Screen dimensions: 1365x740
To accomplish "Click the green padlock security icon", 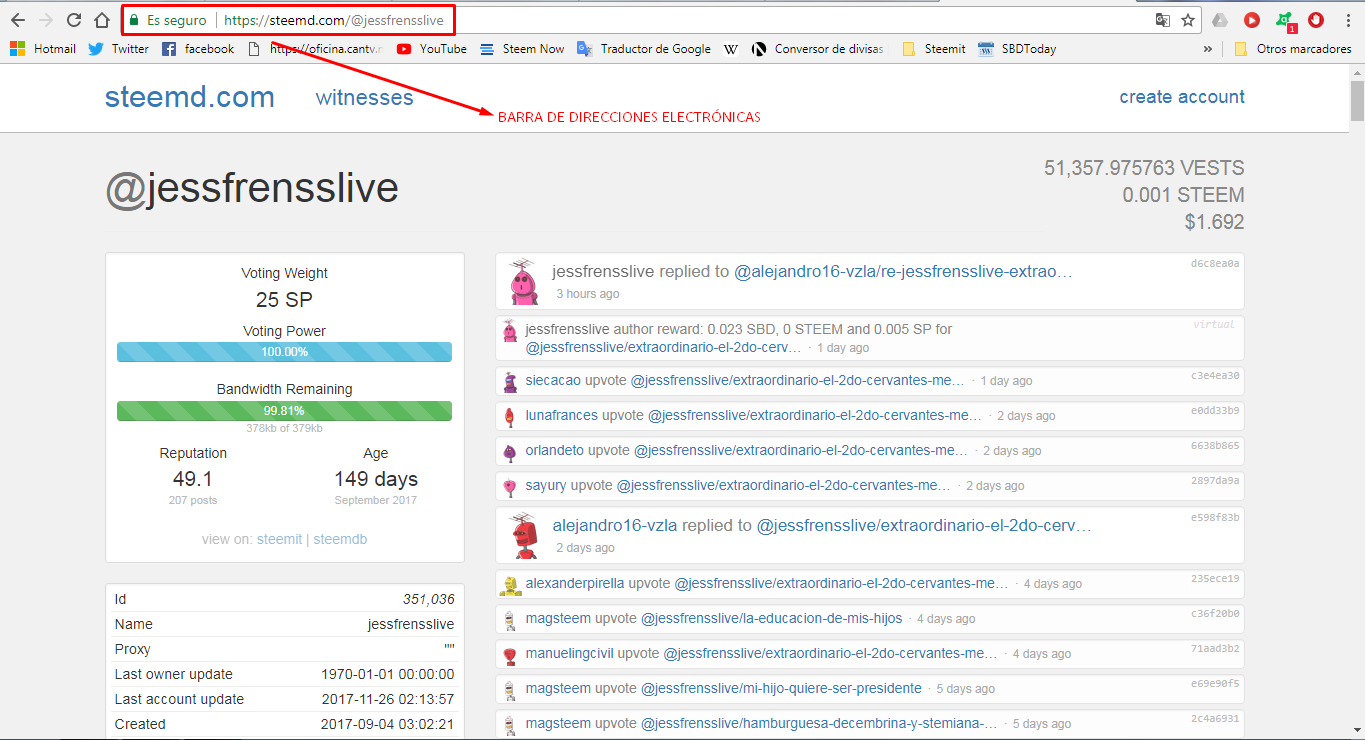I will point(134,20).
